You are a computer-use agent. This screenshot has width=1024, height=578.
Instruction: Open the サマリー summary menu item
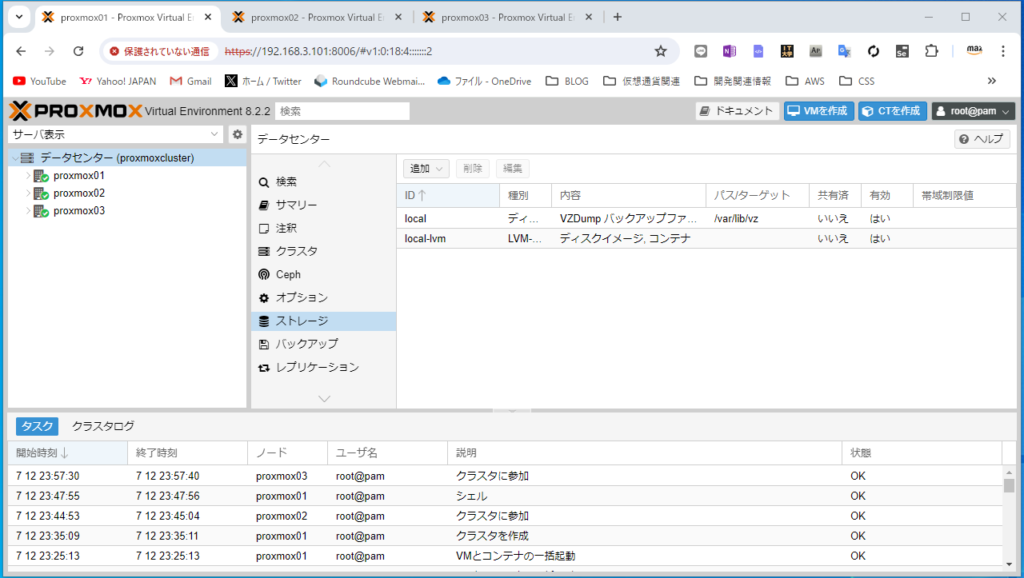click(x=296, y=205)
